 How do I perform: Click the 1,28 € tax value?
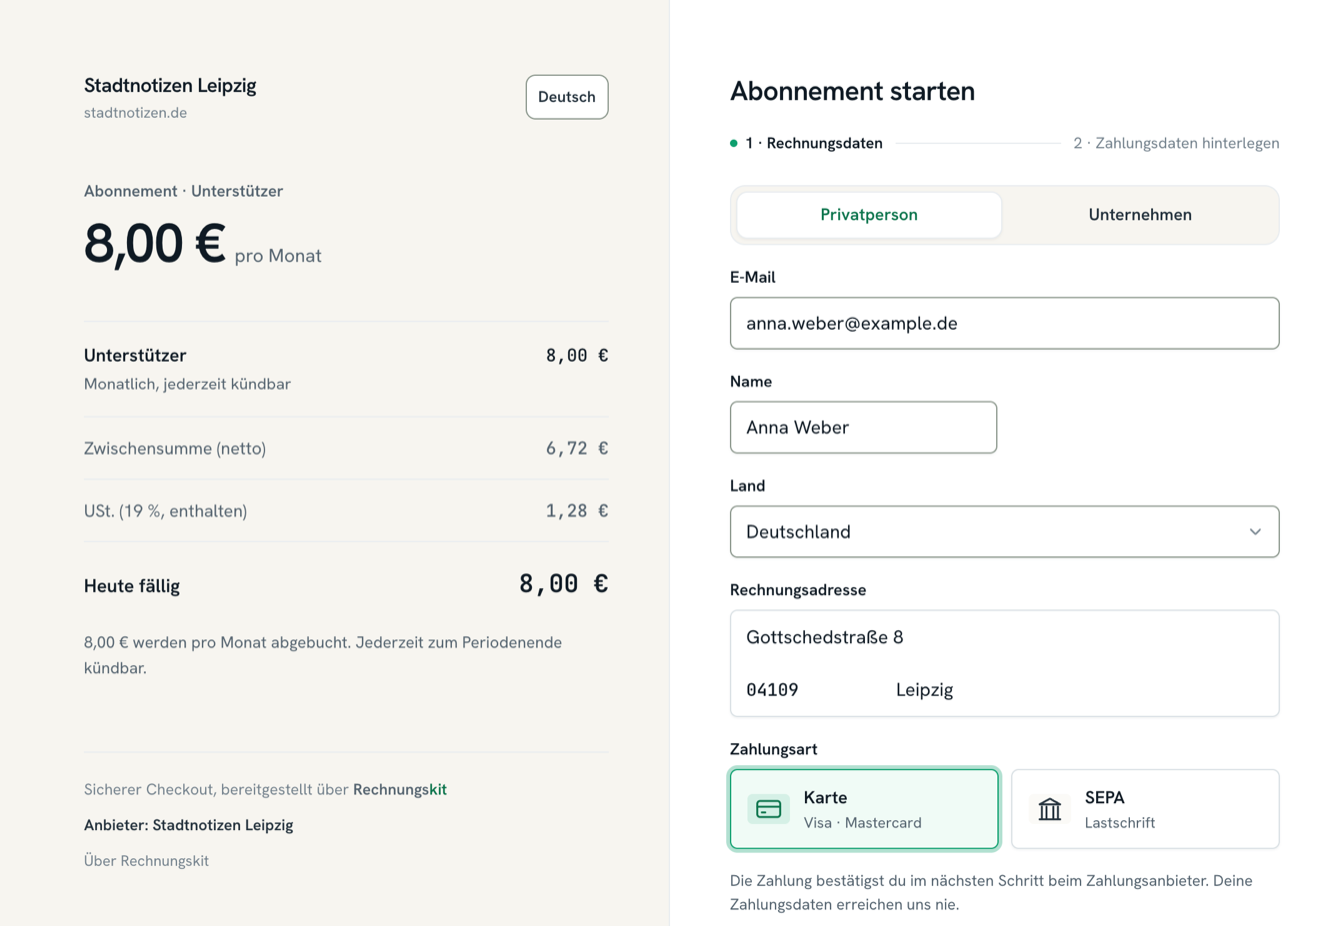click(577, 511)
